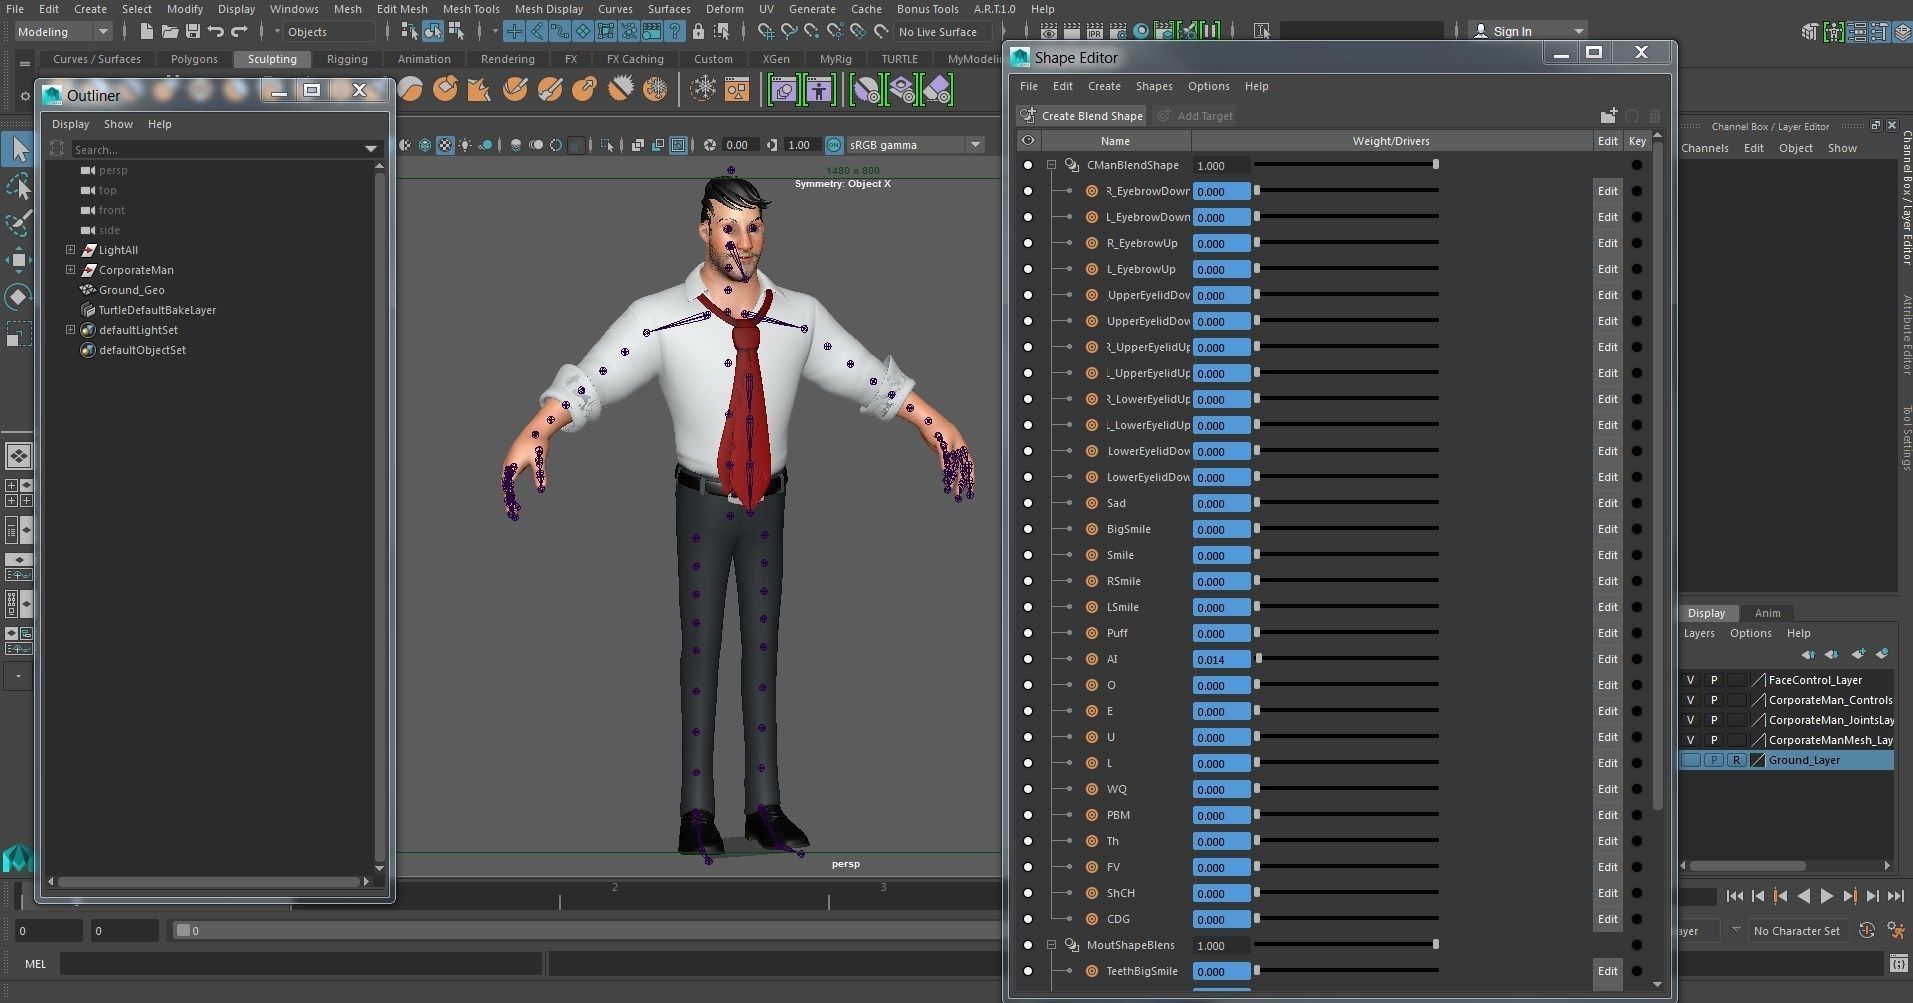Switch to the Animation shelf tab
1913x1003 pixels.
pos(424,59)
